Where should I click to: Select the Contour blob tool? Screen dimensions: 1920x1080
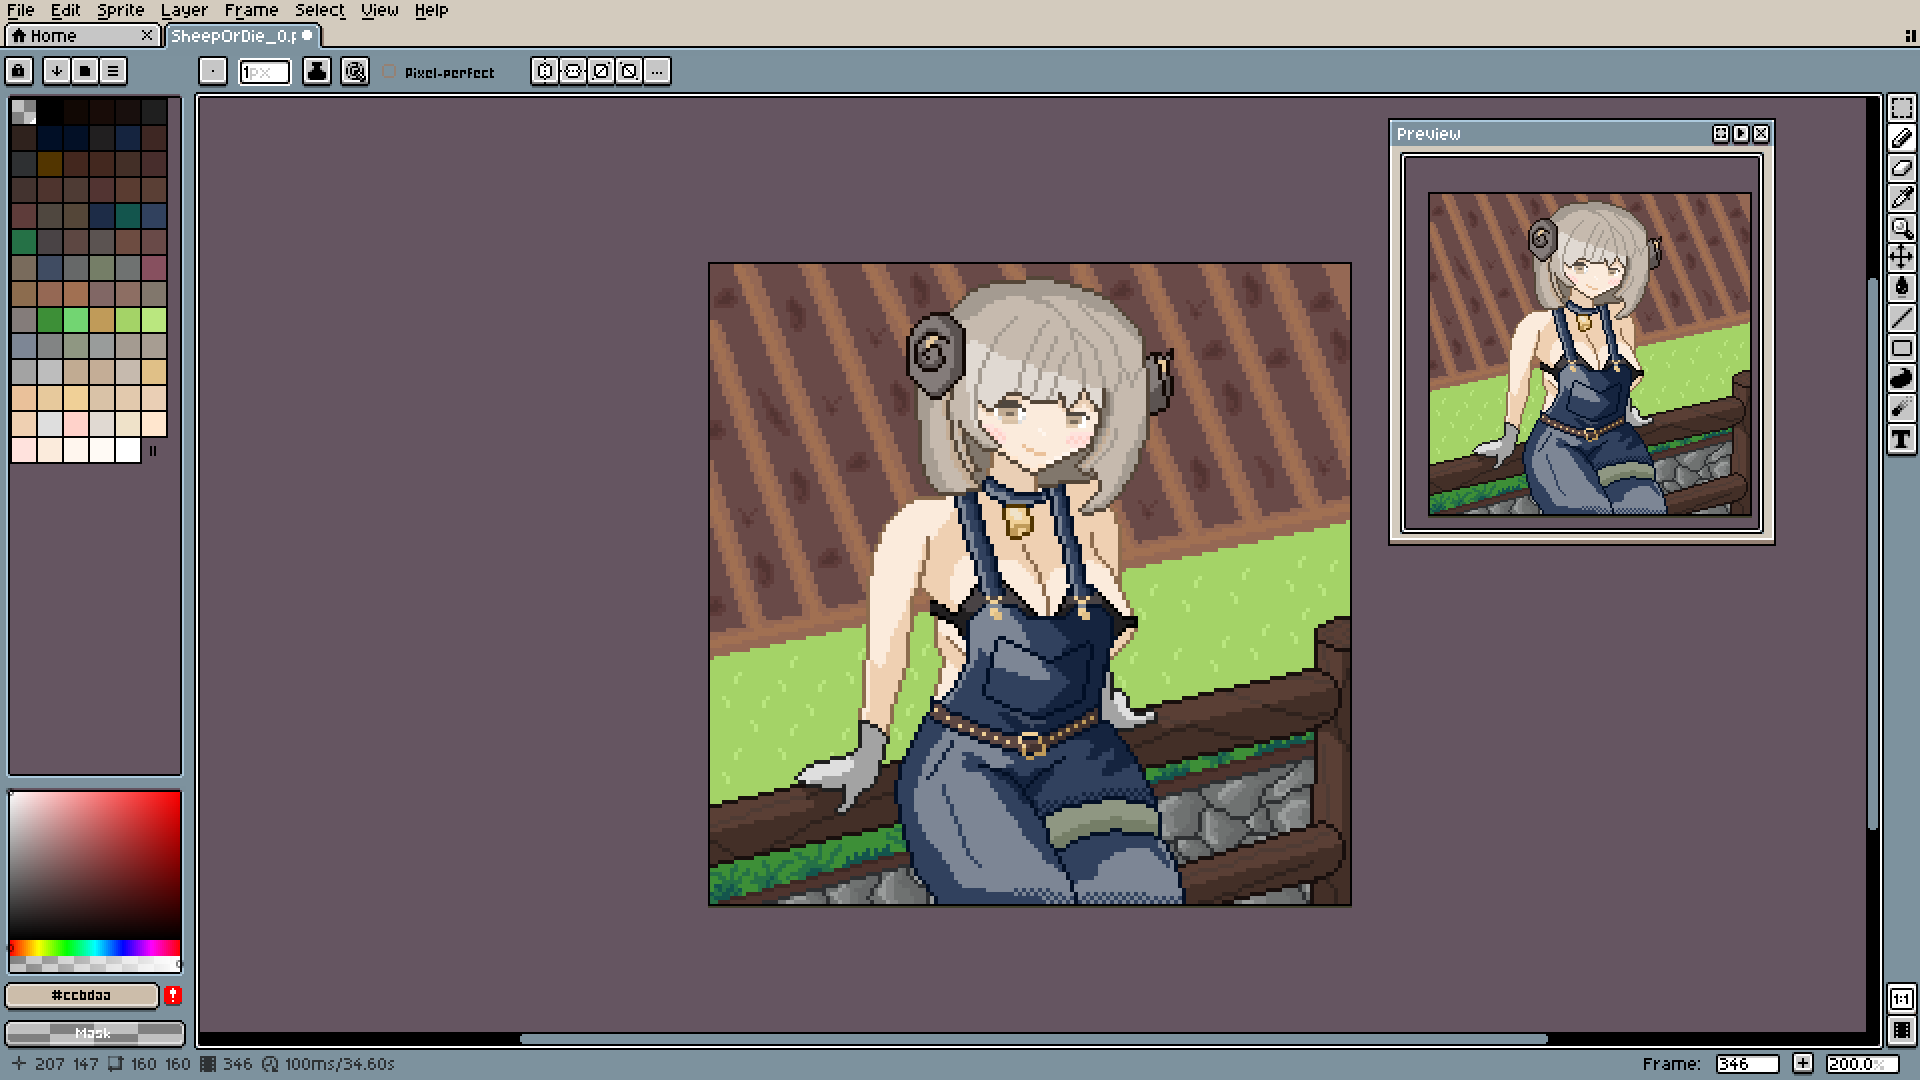[x=1901, y=378]
